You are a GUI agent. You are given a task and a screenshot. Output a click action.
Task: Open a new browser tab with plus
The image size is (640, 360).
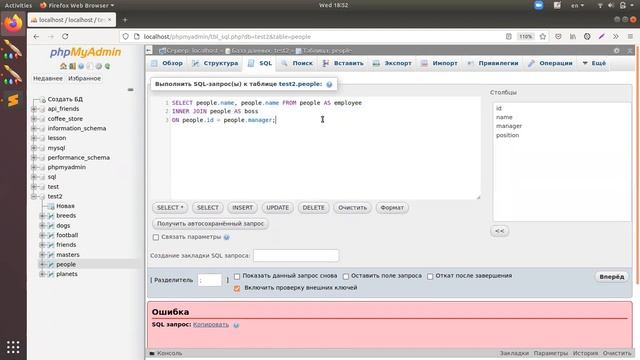125,20
